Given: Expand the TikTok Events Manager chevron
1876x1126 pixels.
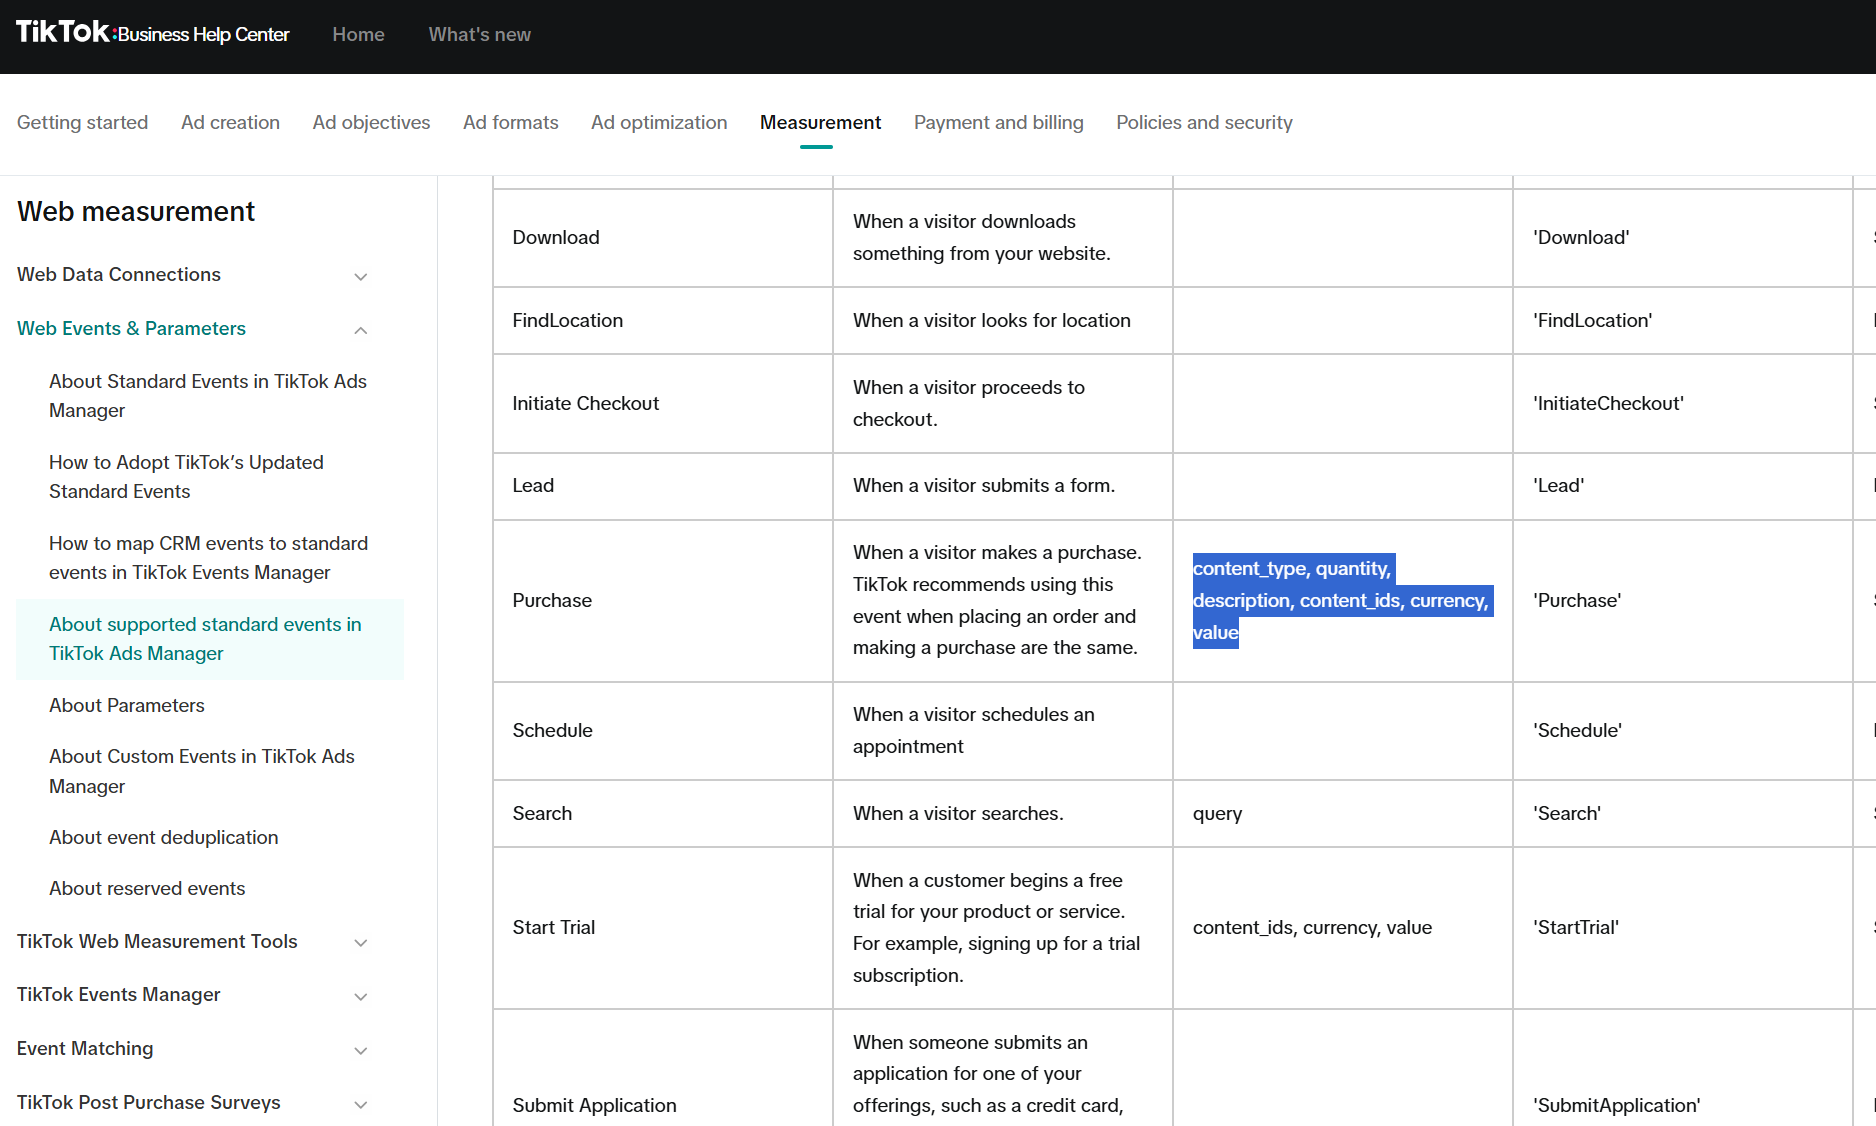Looking at the screenshot, I should (x=361, y=997).
